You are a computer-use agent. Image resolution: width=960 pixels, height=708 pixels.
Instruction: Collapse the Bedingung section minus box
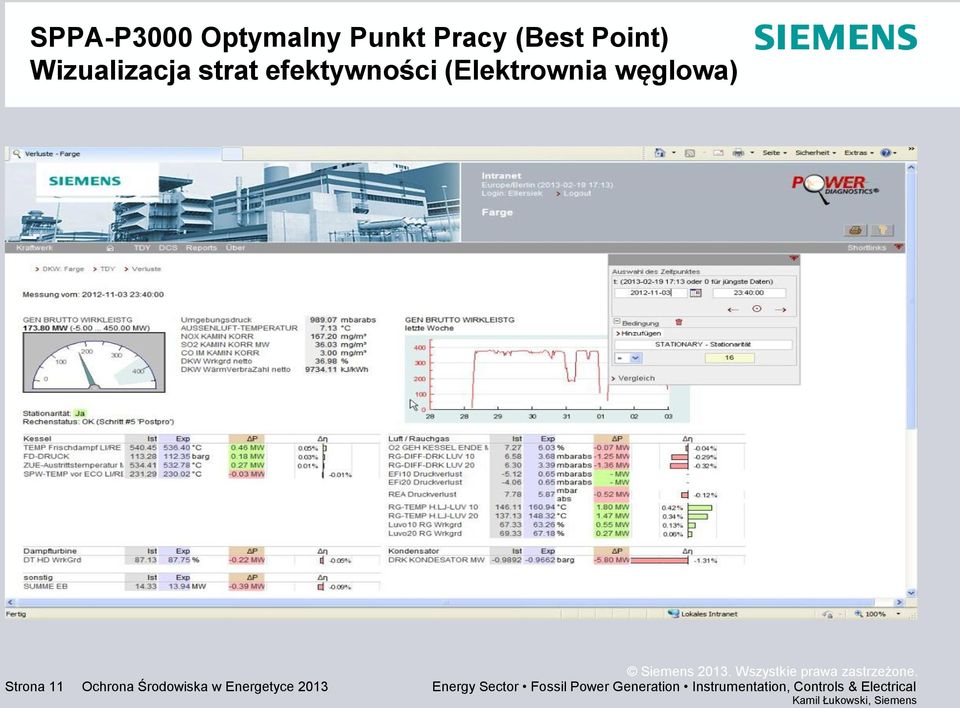[x=617, y=322]
